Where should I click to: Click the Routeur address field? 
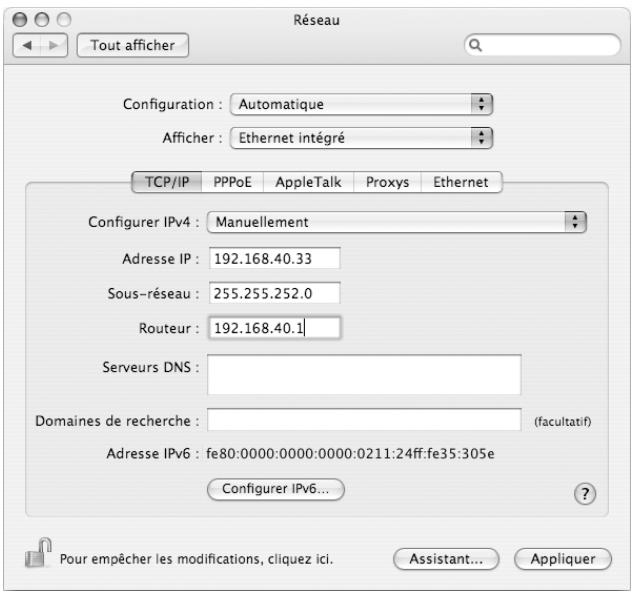[x=275, y=328]
